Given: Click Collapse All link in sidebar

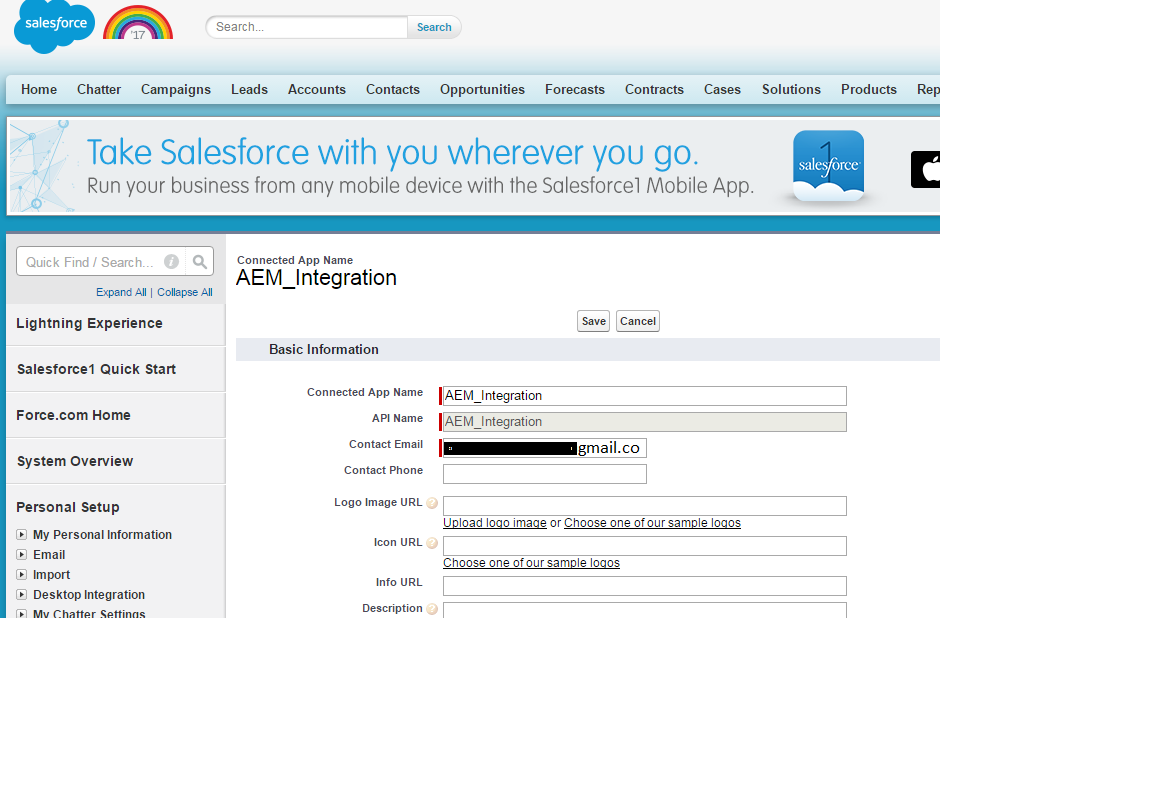Looking at the screenshot, I should tap(184, 292).
